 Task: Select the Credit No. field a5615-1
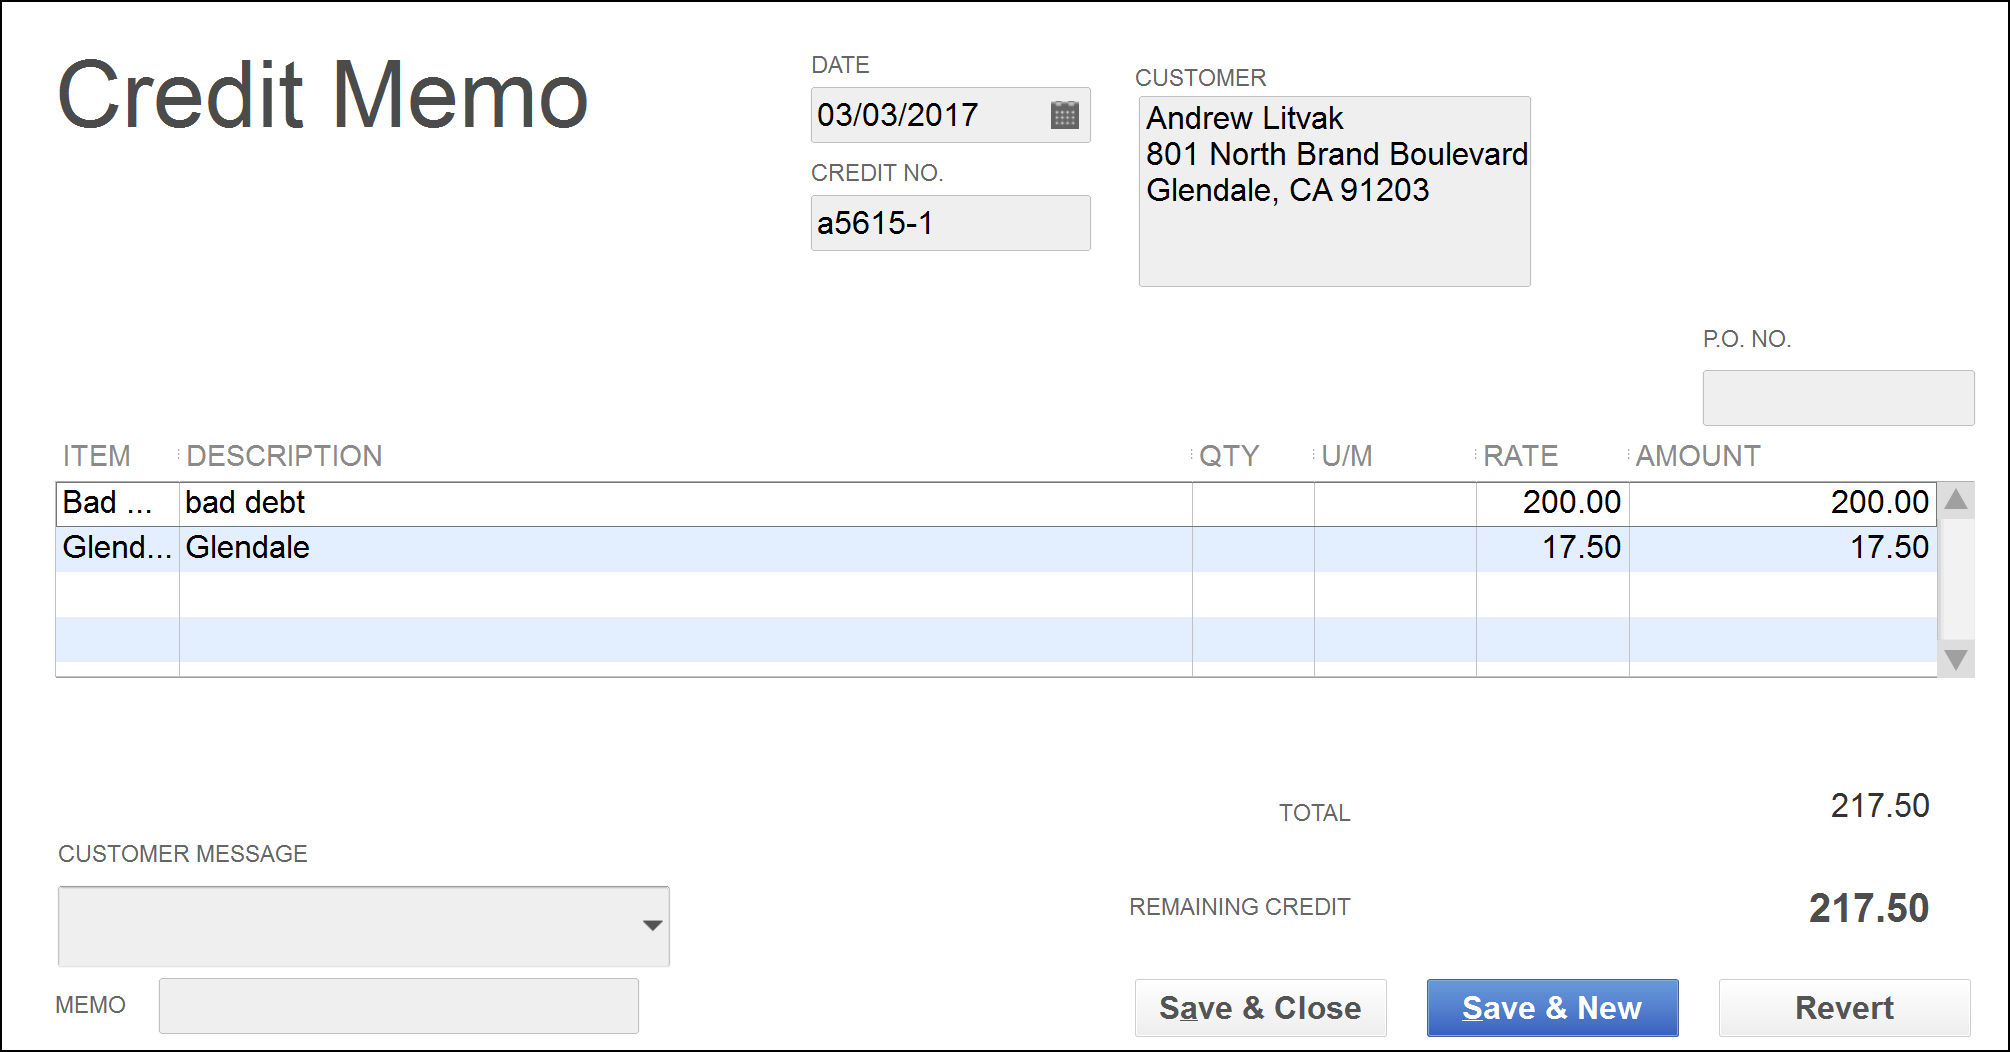950,223
